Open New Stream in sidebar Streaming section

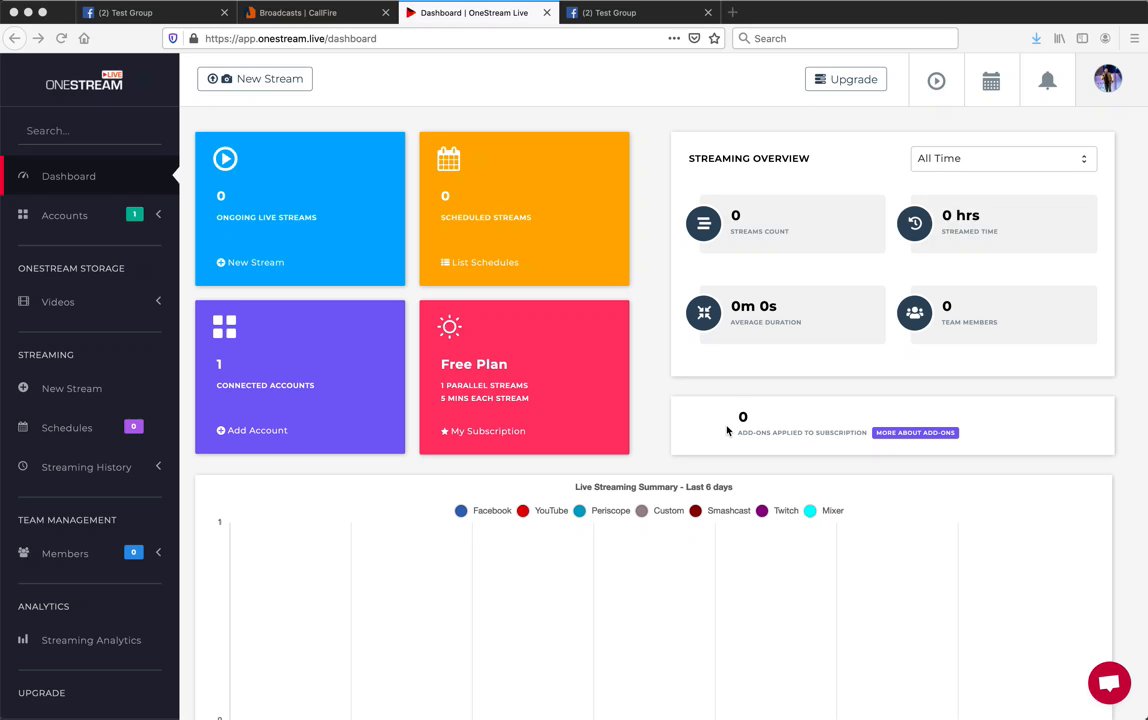tap(72, 388)
